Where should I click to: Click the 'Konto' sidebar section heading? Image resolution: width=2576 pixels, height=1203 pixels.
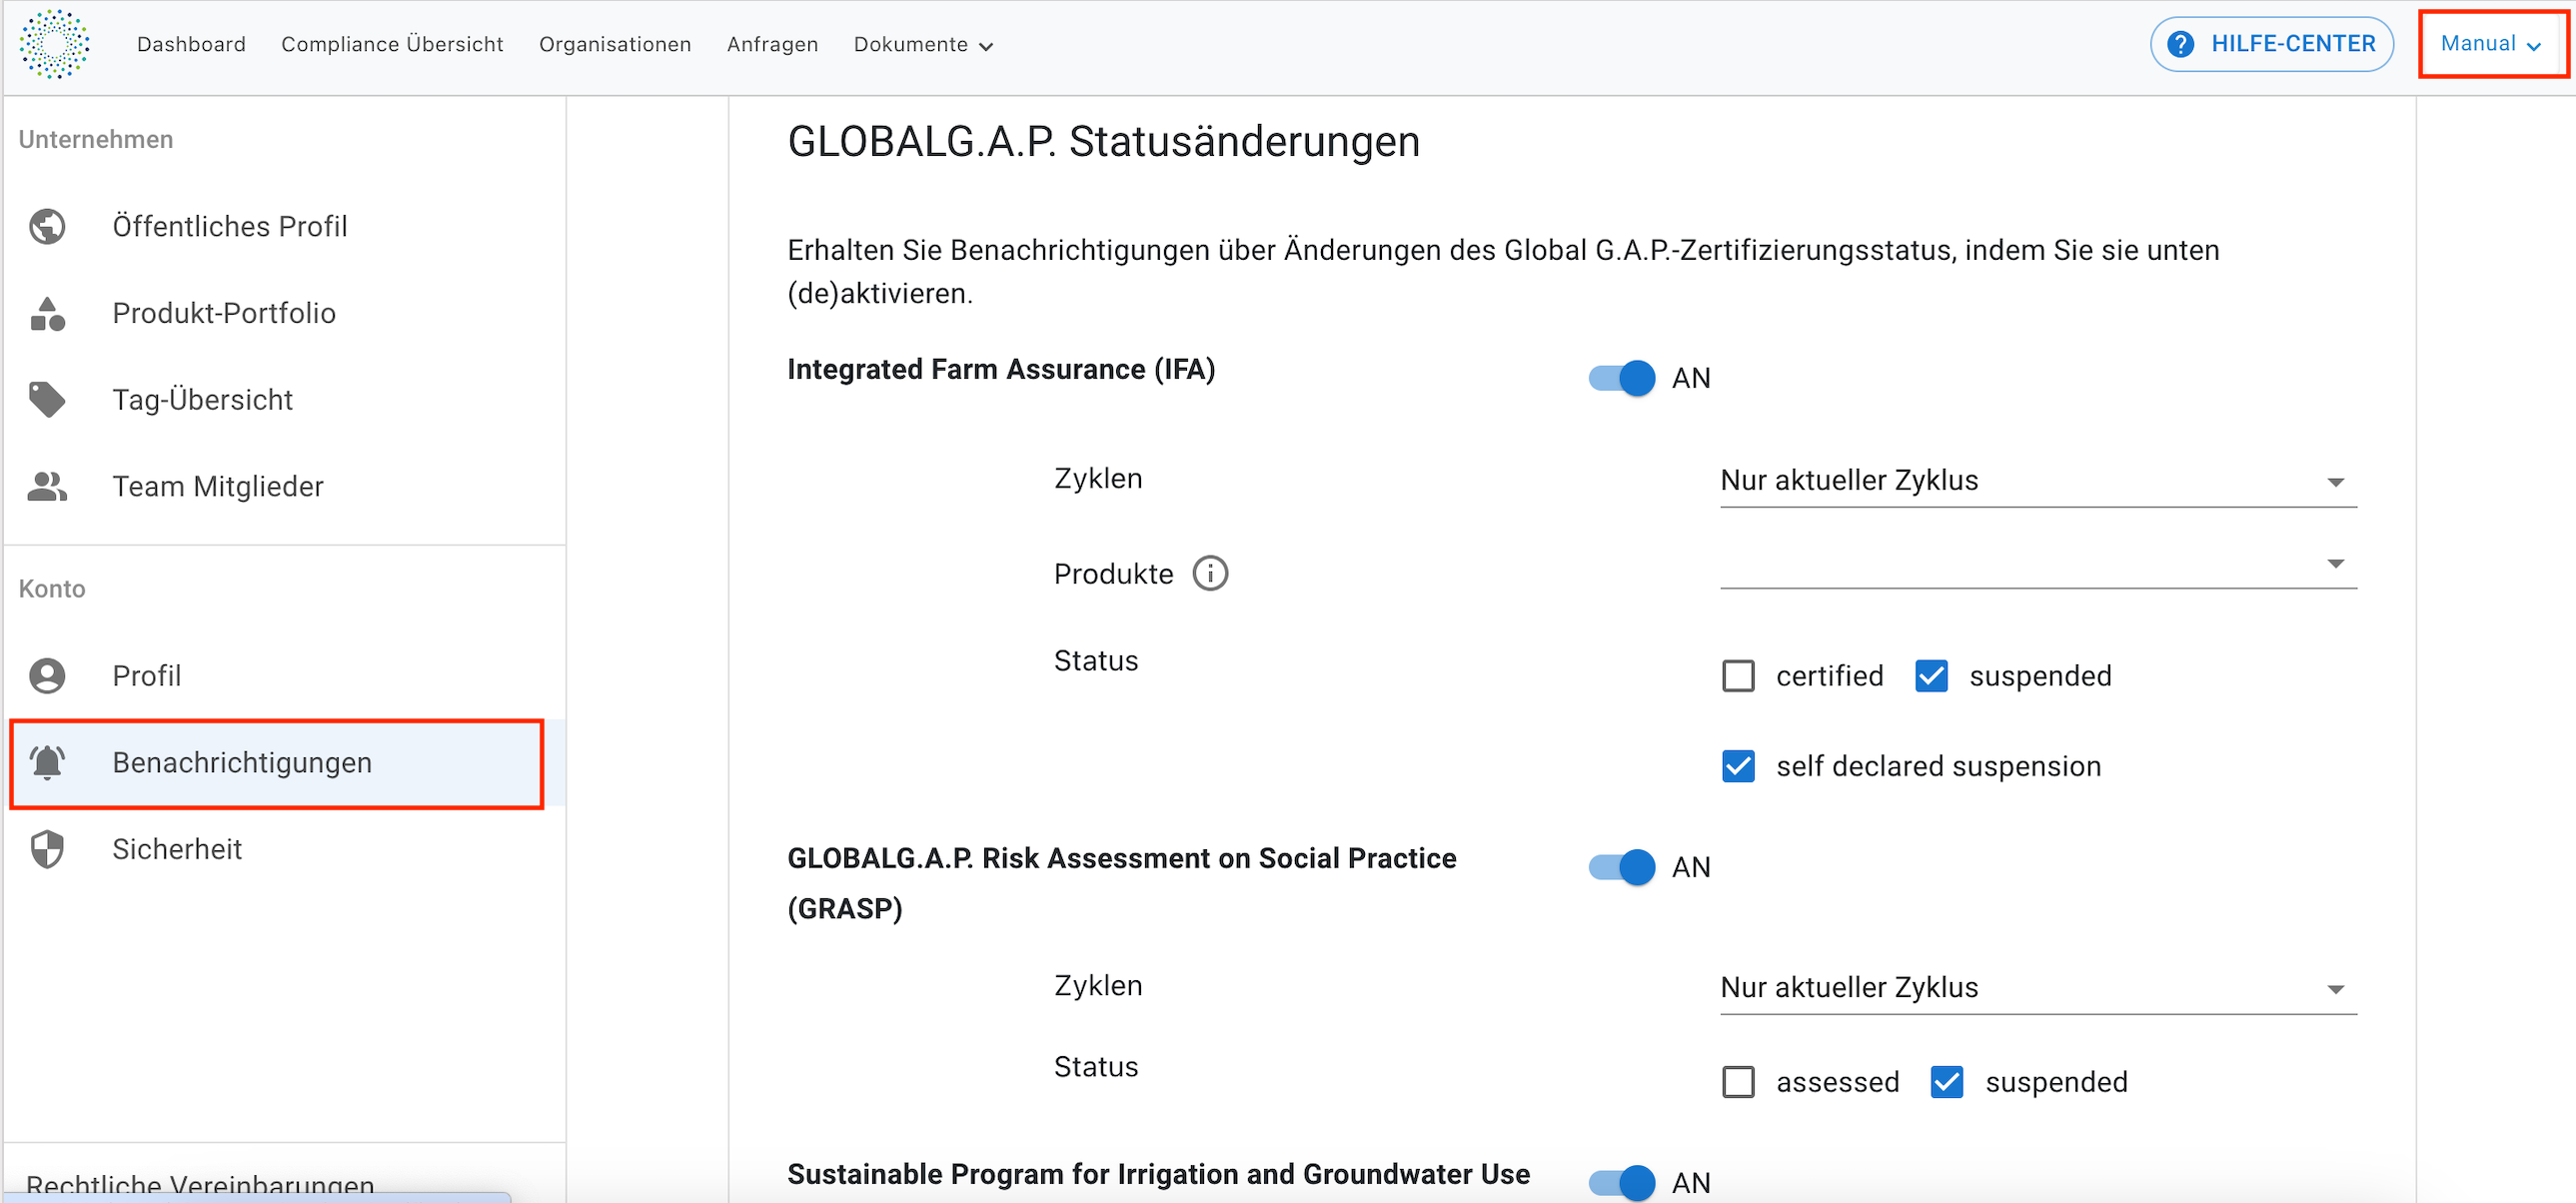tap(52, 590)
